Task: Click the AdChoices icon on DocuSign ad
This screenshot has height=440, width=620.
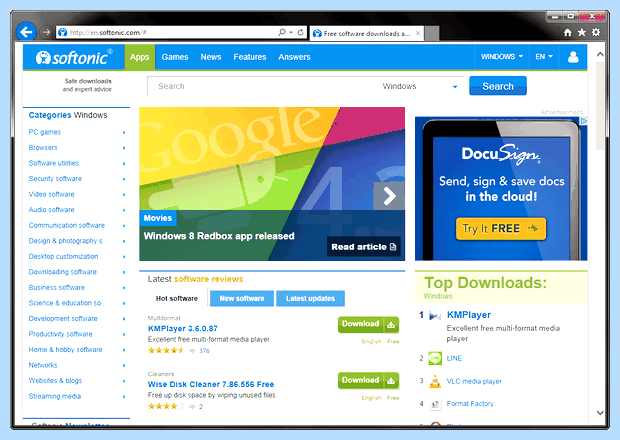Action: [x=584, y=121]
